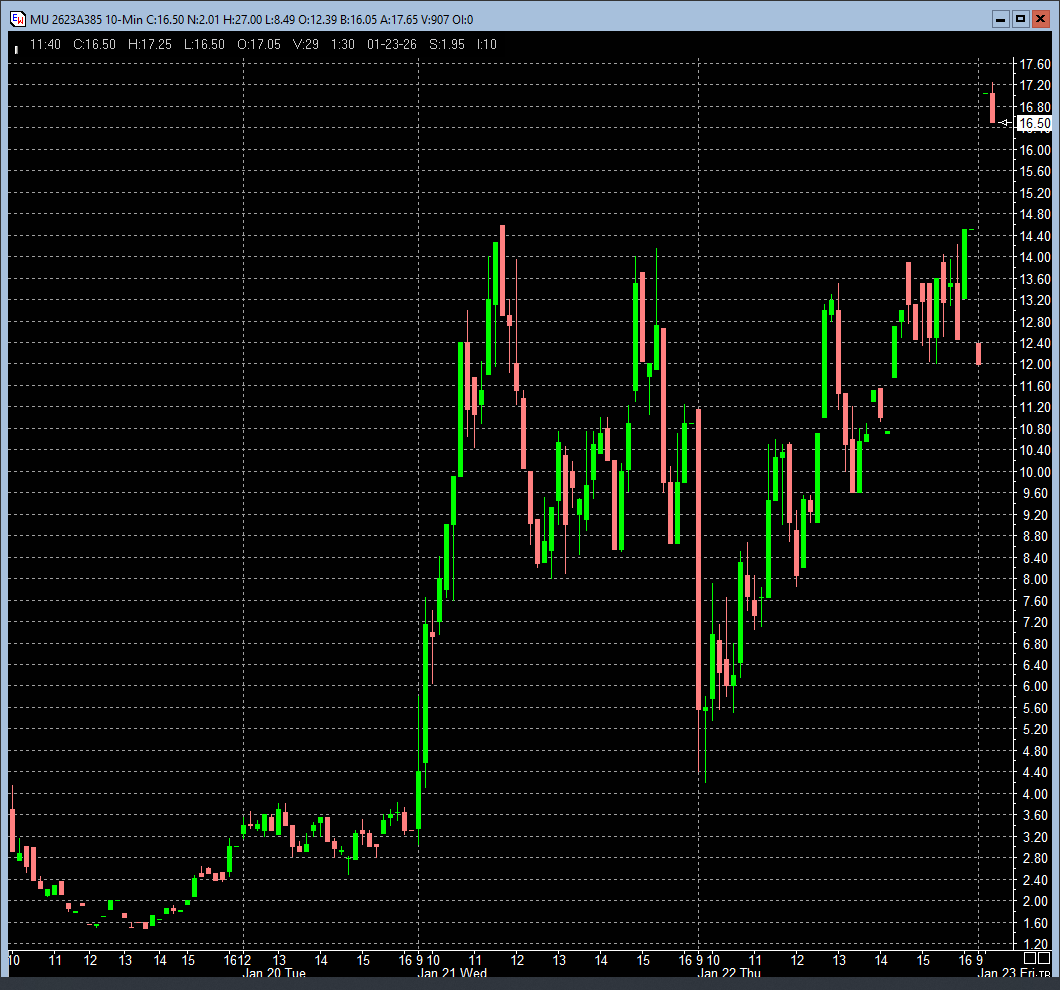
Task: Click the 17.60 price axis label
Action: click(1034, 64)
